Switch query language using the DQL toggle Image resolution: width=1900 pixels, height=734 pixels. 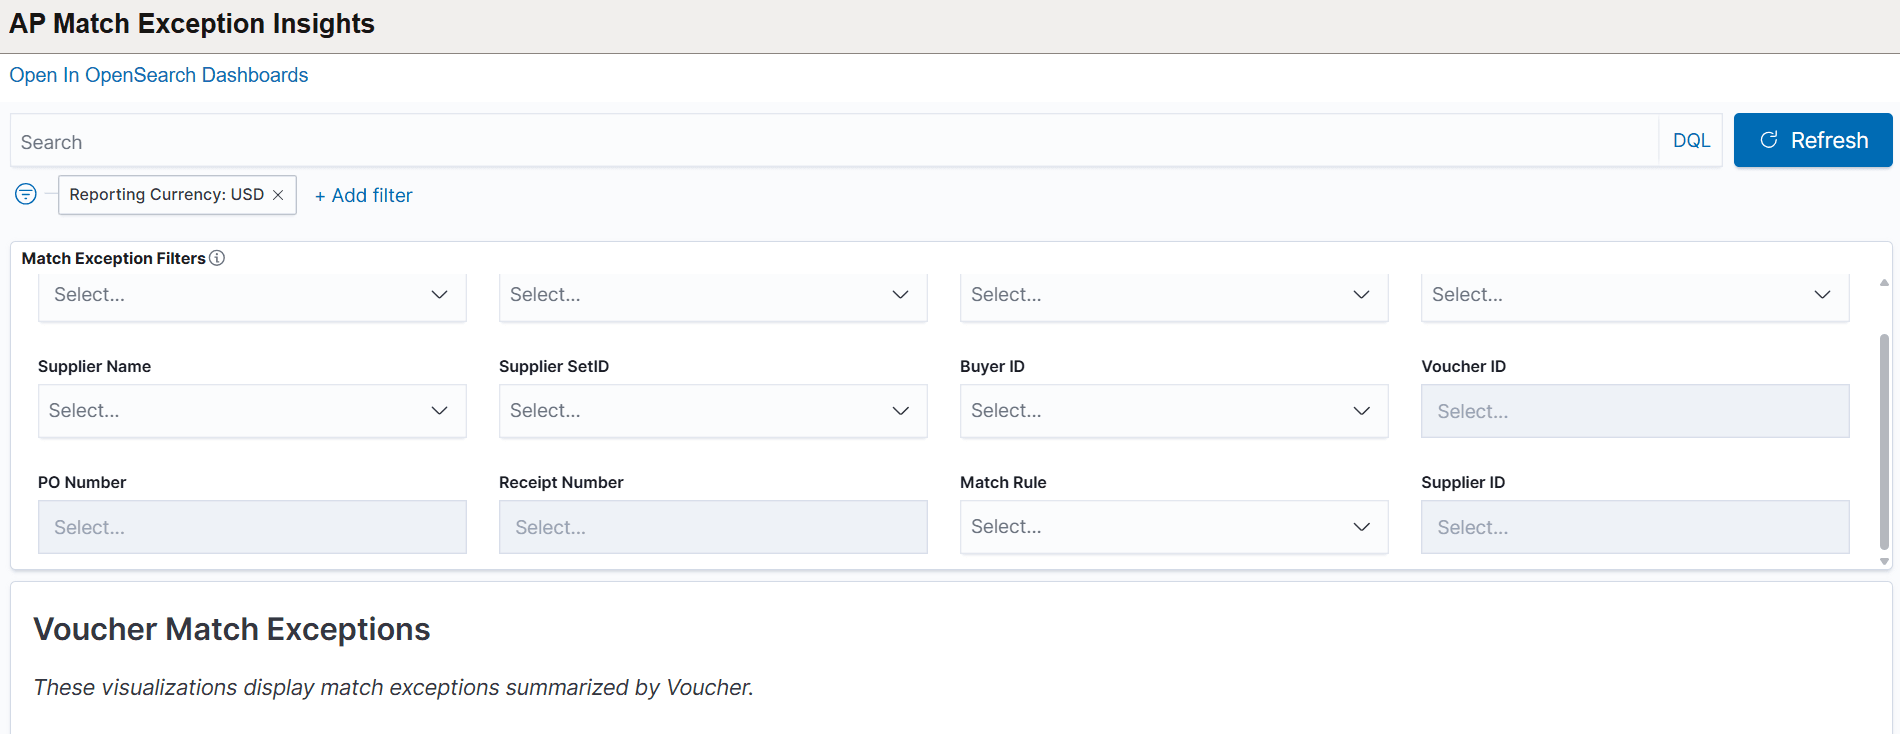click(x=1690, y=140)
